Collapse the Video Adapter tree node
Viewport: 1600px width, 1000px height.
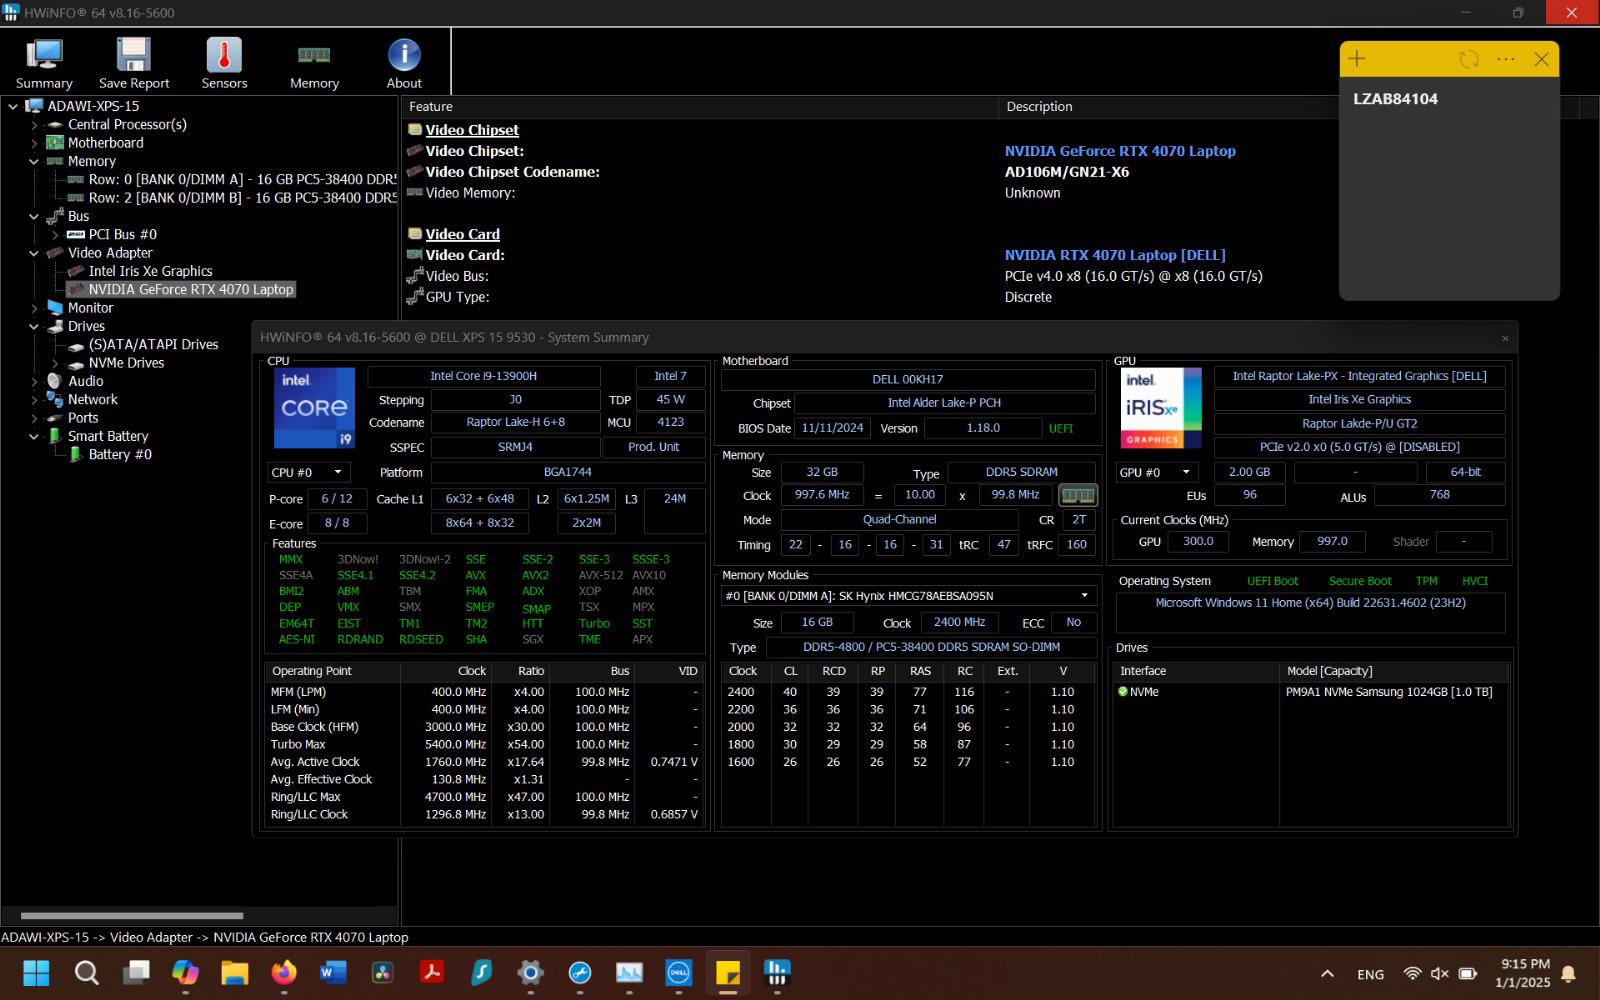click(34, 253)
